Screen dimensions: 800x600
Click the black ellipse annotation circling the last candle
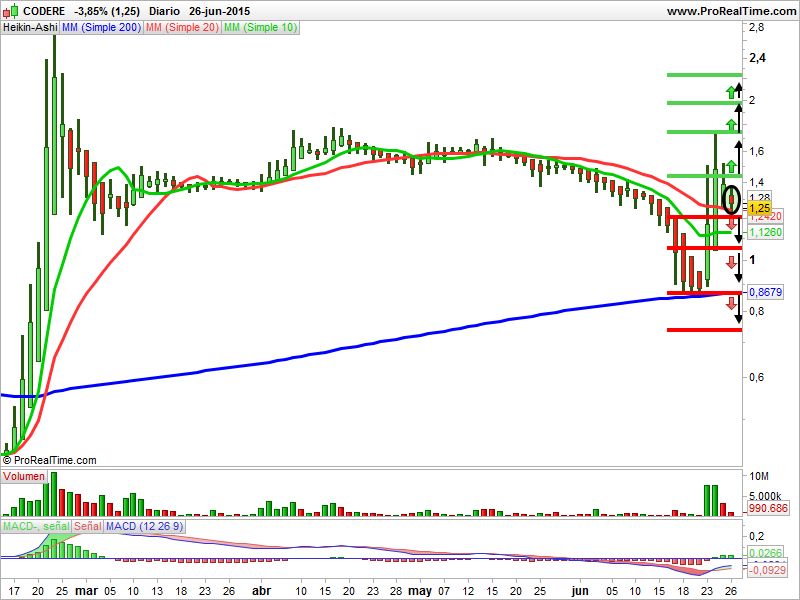pos(731,199)
